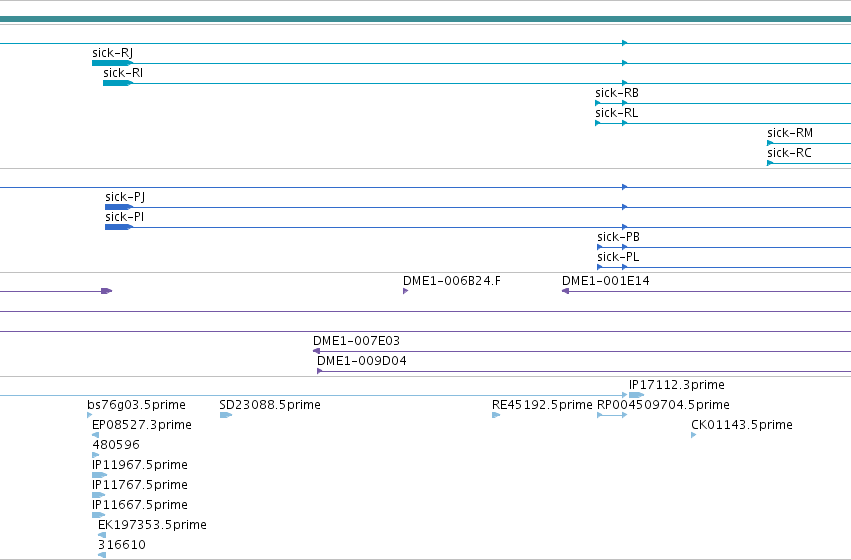Select the EP08527.3prime EST label

click(142, 425)
